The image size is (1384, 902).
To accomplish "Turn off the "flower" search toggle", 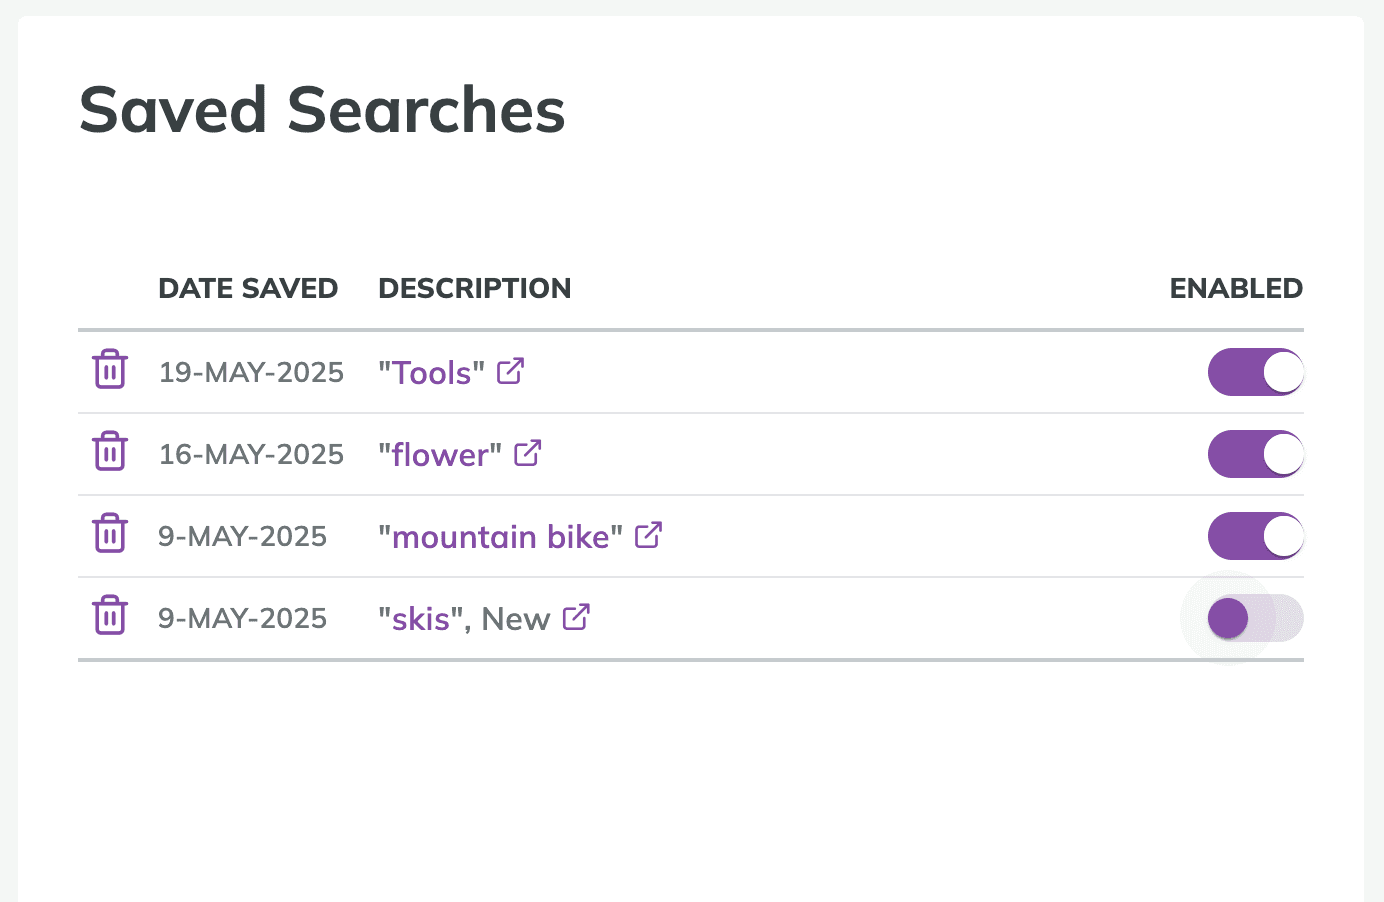I will click(x=1255, y=454).
